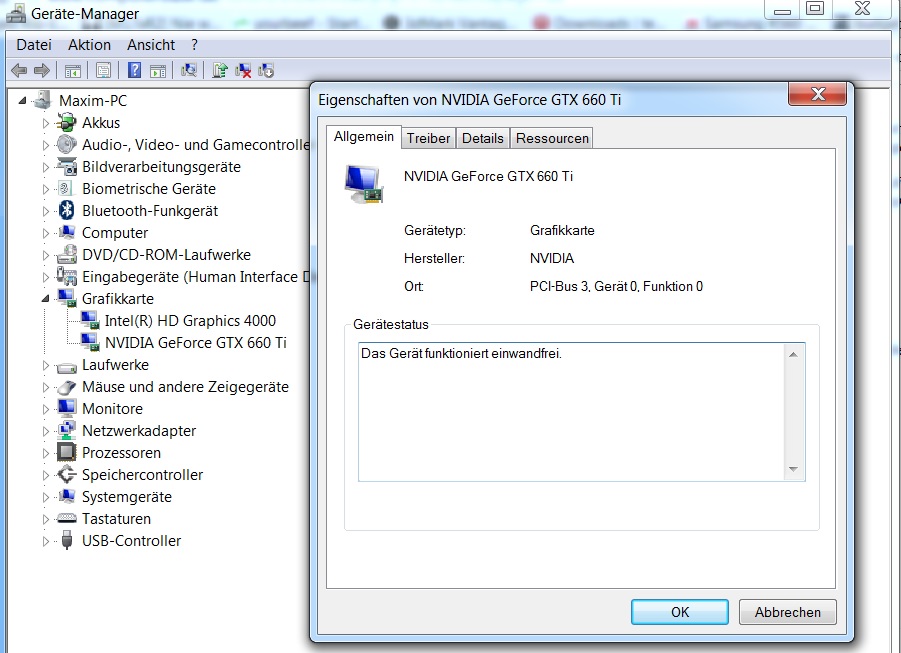The image size is (901, 653).
Task: Toggle the action pane toolbar icon
Action: (x=157, y=71)
